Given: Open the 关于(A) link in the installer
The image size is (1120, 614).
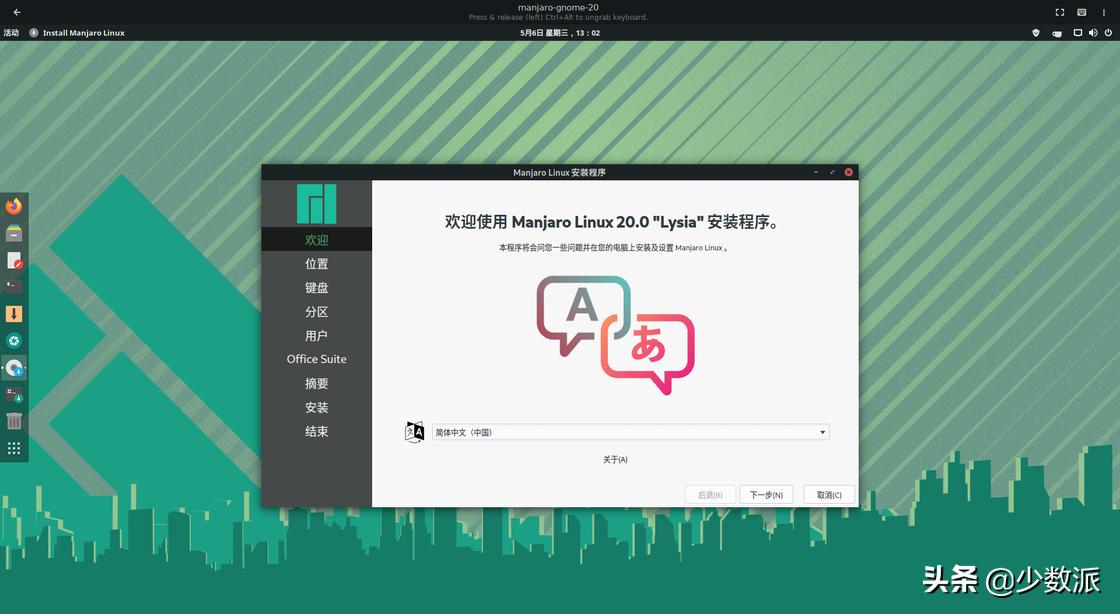Looking at the screenshot, I should coord(616,459).
